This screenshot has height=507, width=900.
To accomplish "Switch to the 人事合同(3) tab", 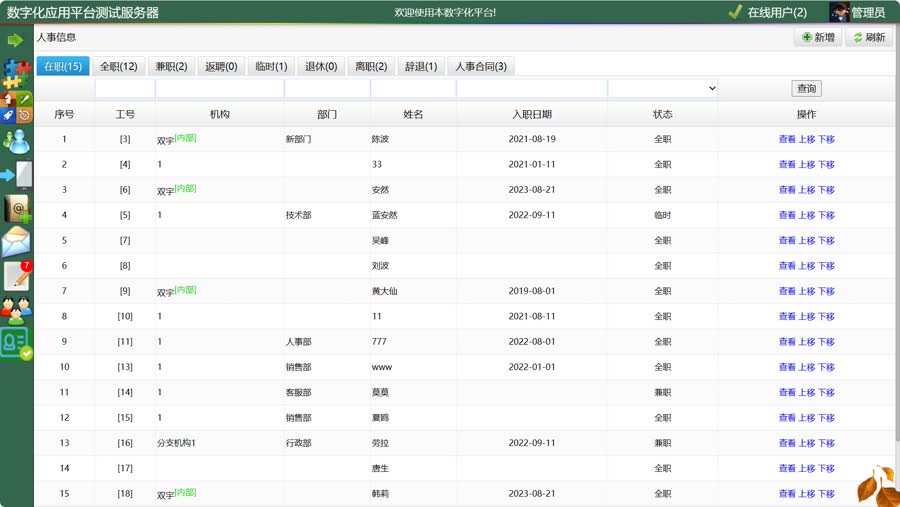I will (480, 67).
